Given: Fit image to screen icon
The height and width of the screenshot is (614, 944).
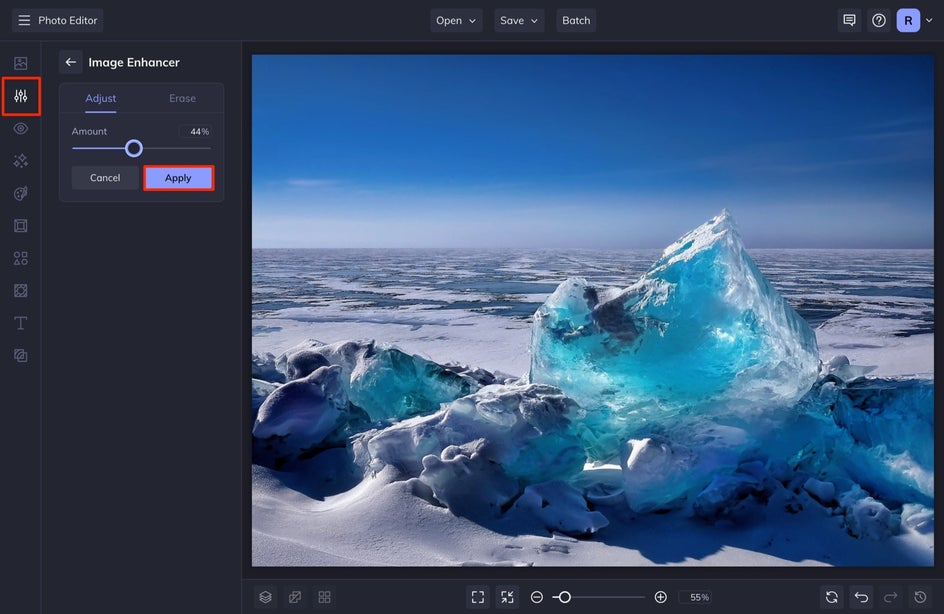Looking at the screenshot, I should coord(478,597).
